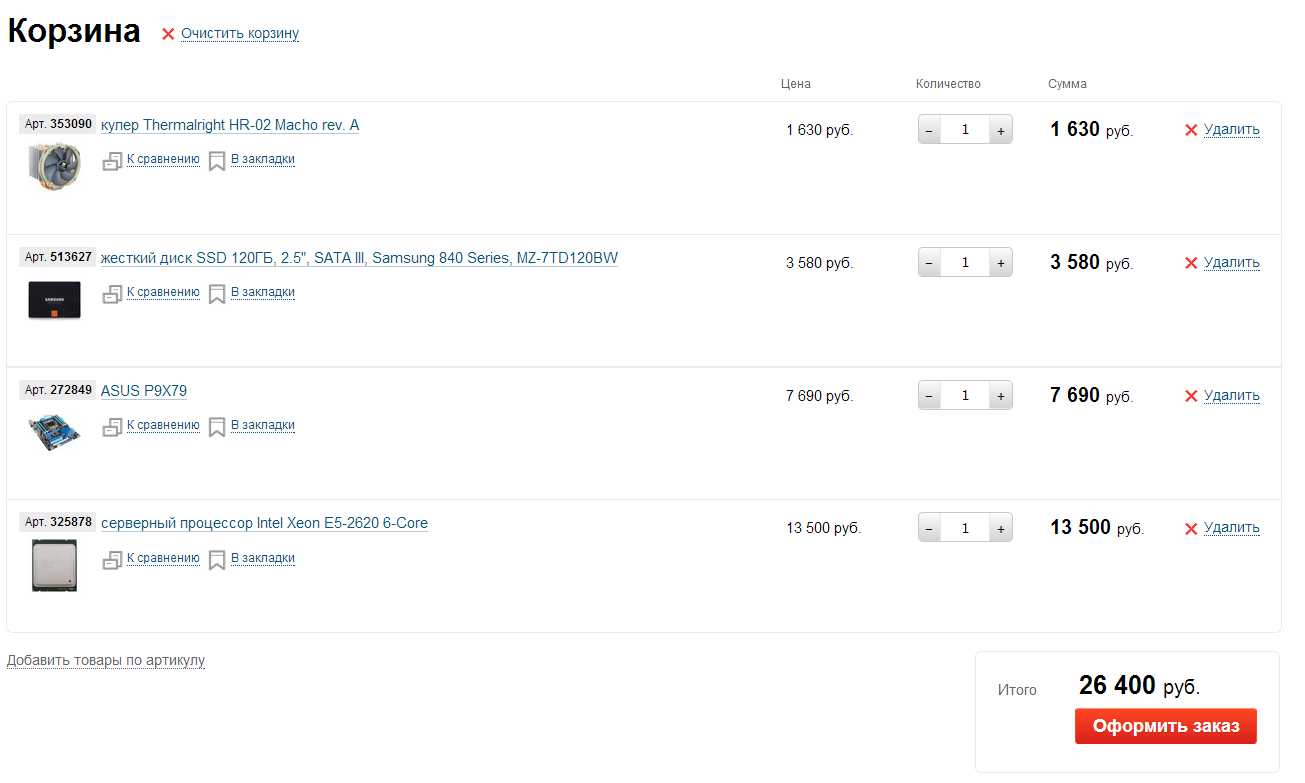The width and height of the screenshot is (1305, 783).
Task: Decrease quantity of Samsung SSD
Action: click(929, 263)
